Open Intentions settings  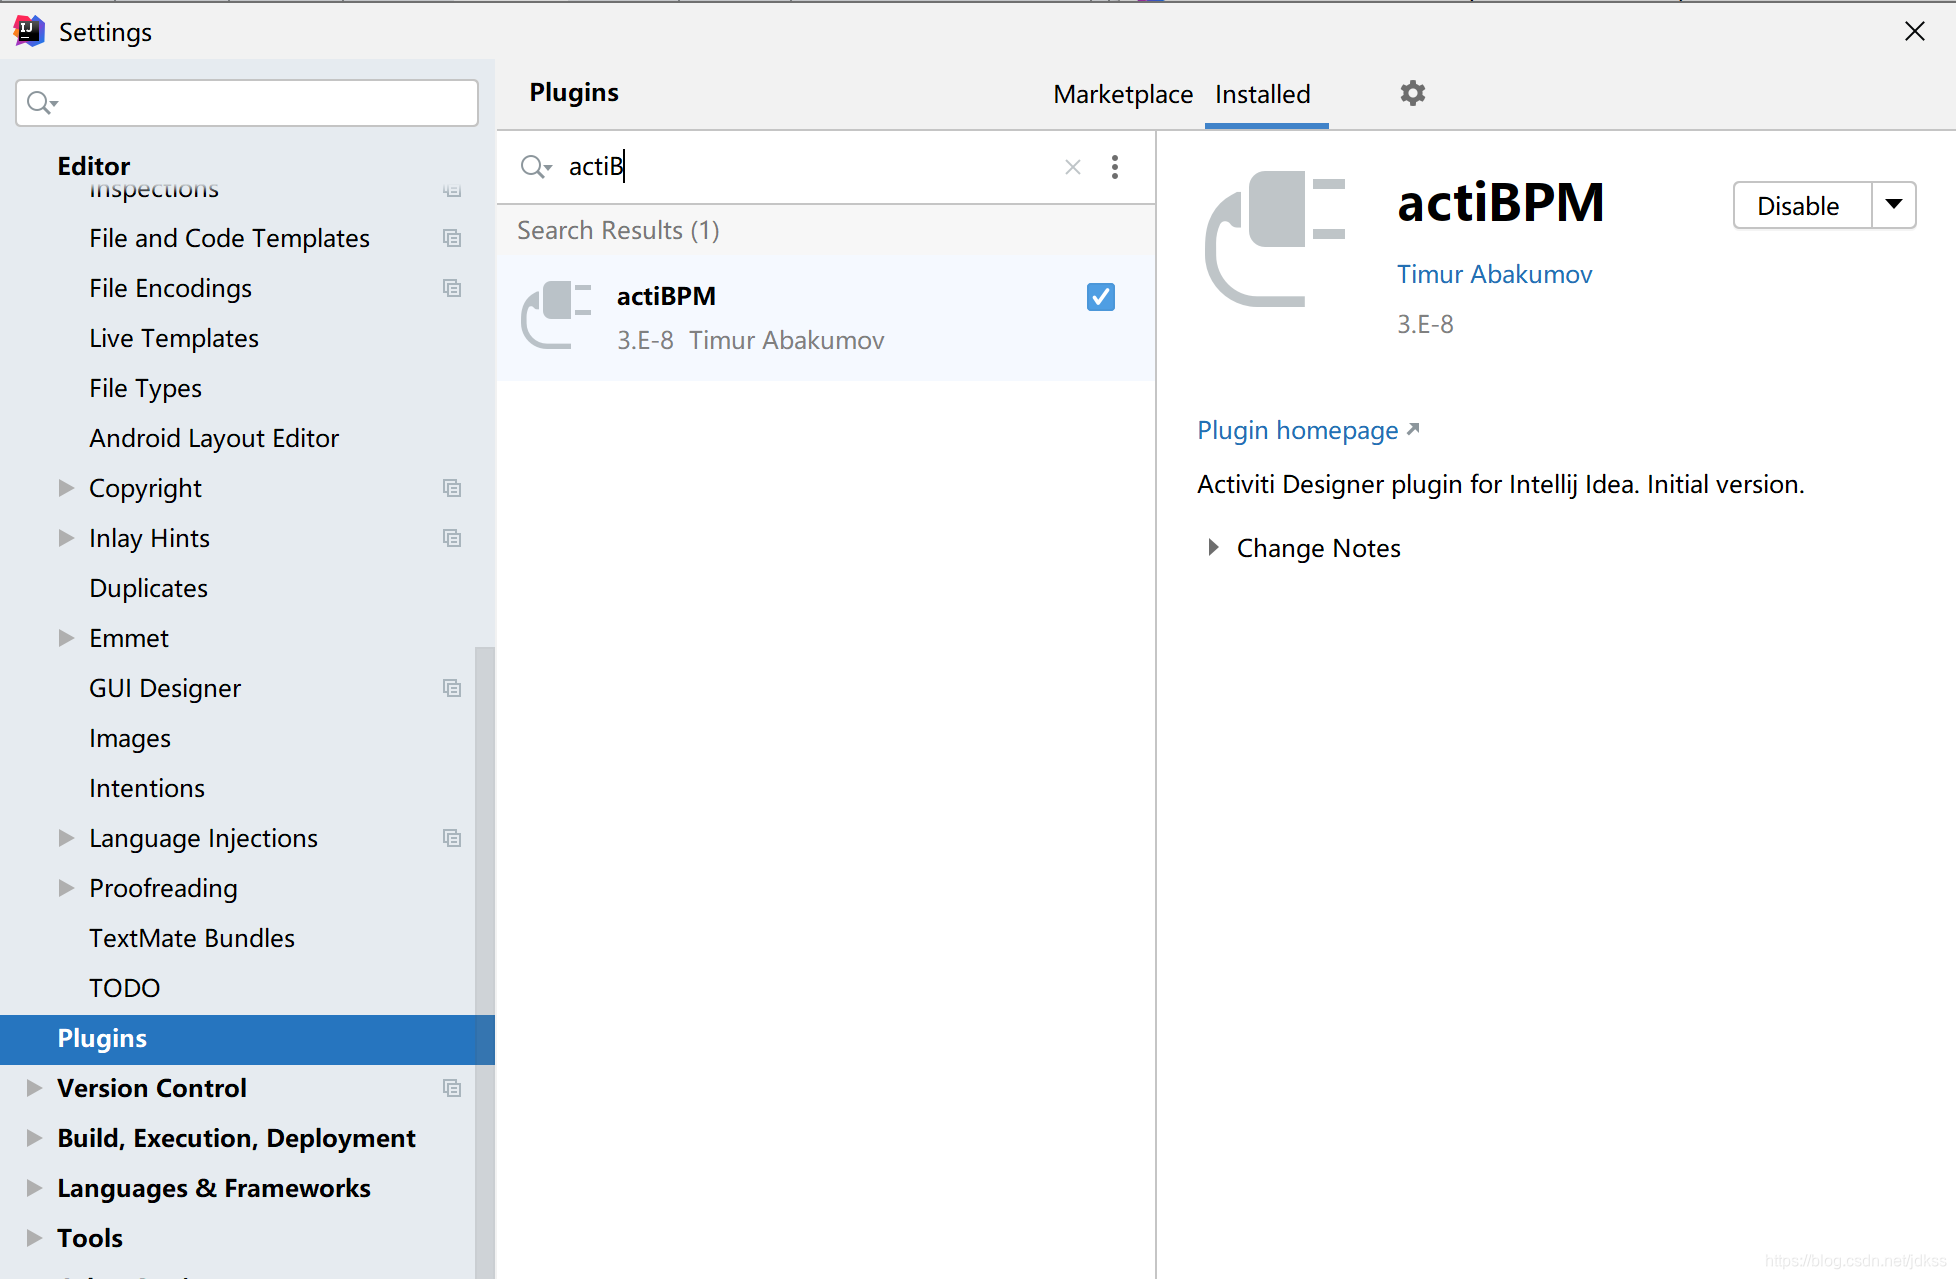pyautogui.click(x=147, y=788)
